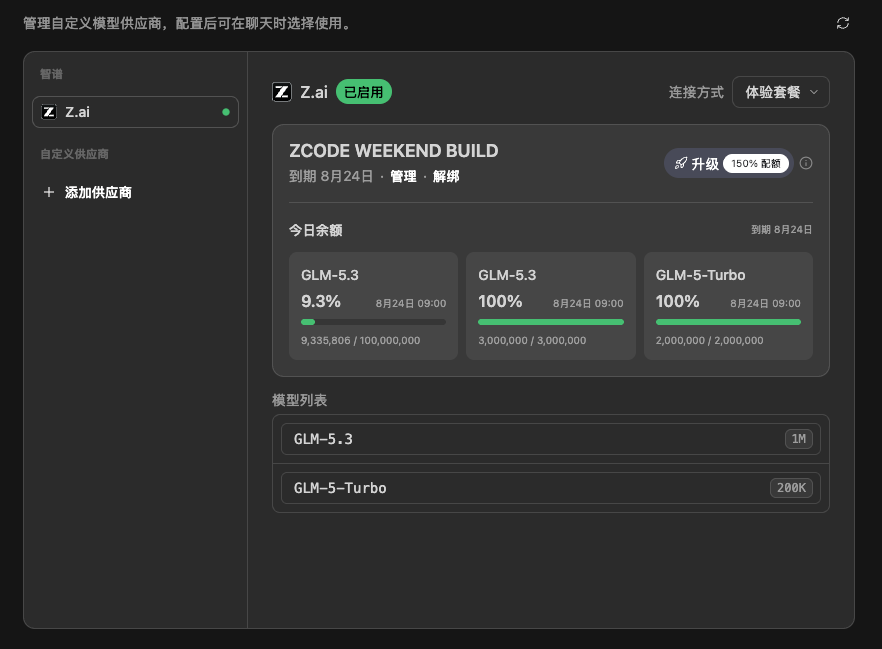Image resolution: width=882 pixels, height=649 pixels.
Task: Click the 自定义供应商 sidebar heading
Action: coord(74,154)
